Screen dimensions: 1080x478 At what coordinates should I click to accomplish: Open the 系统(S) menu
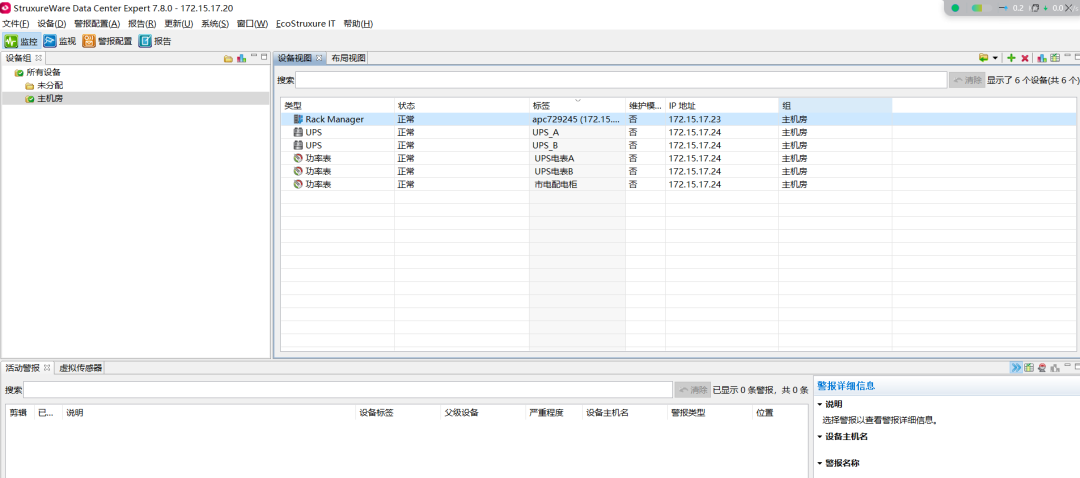click(x=215, y=23)
